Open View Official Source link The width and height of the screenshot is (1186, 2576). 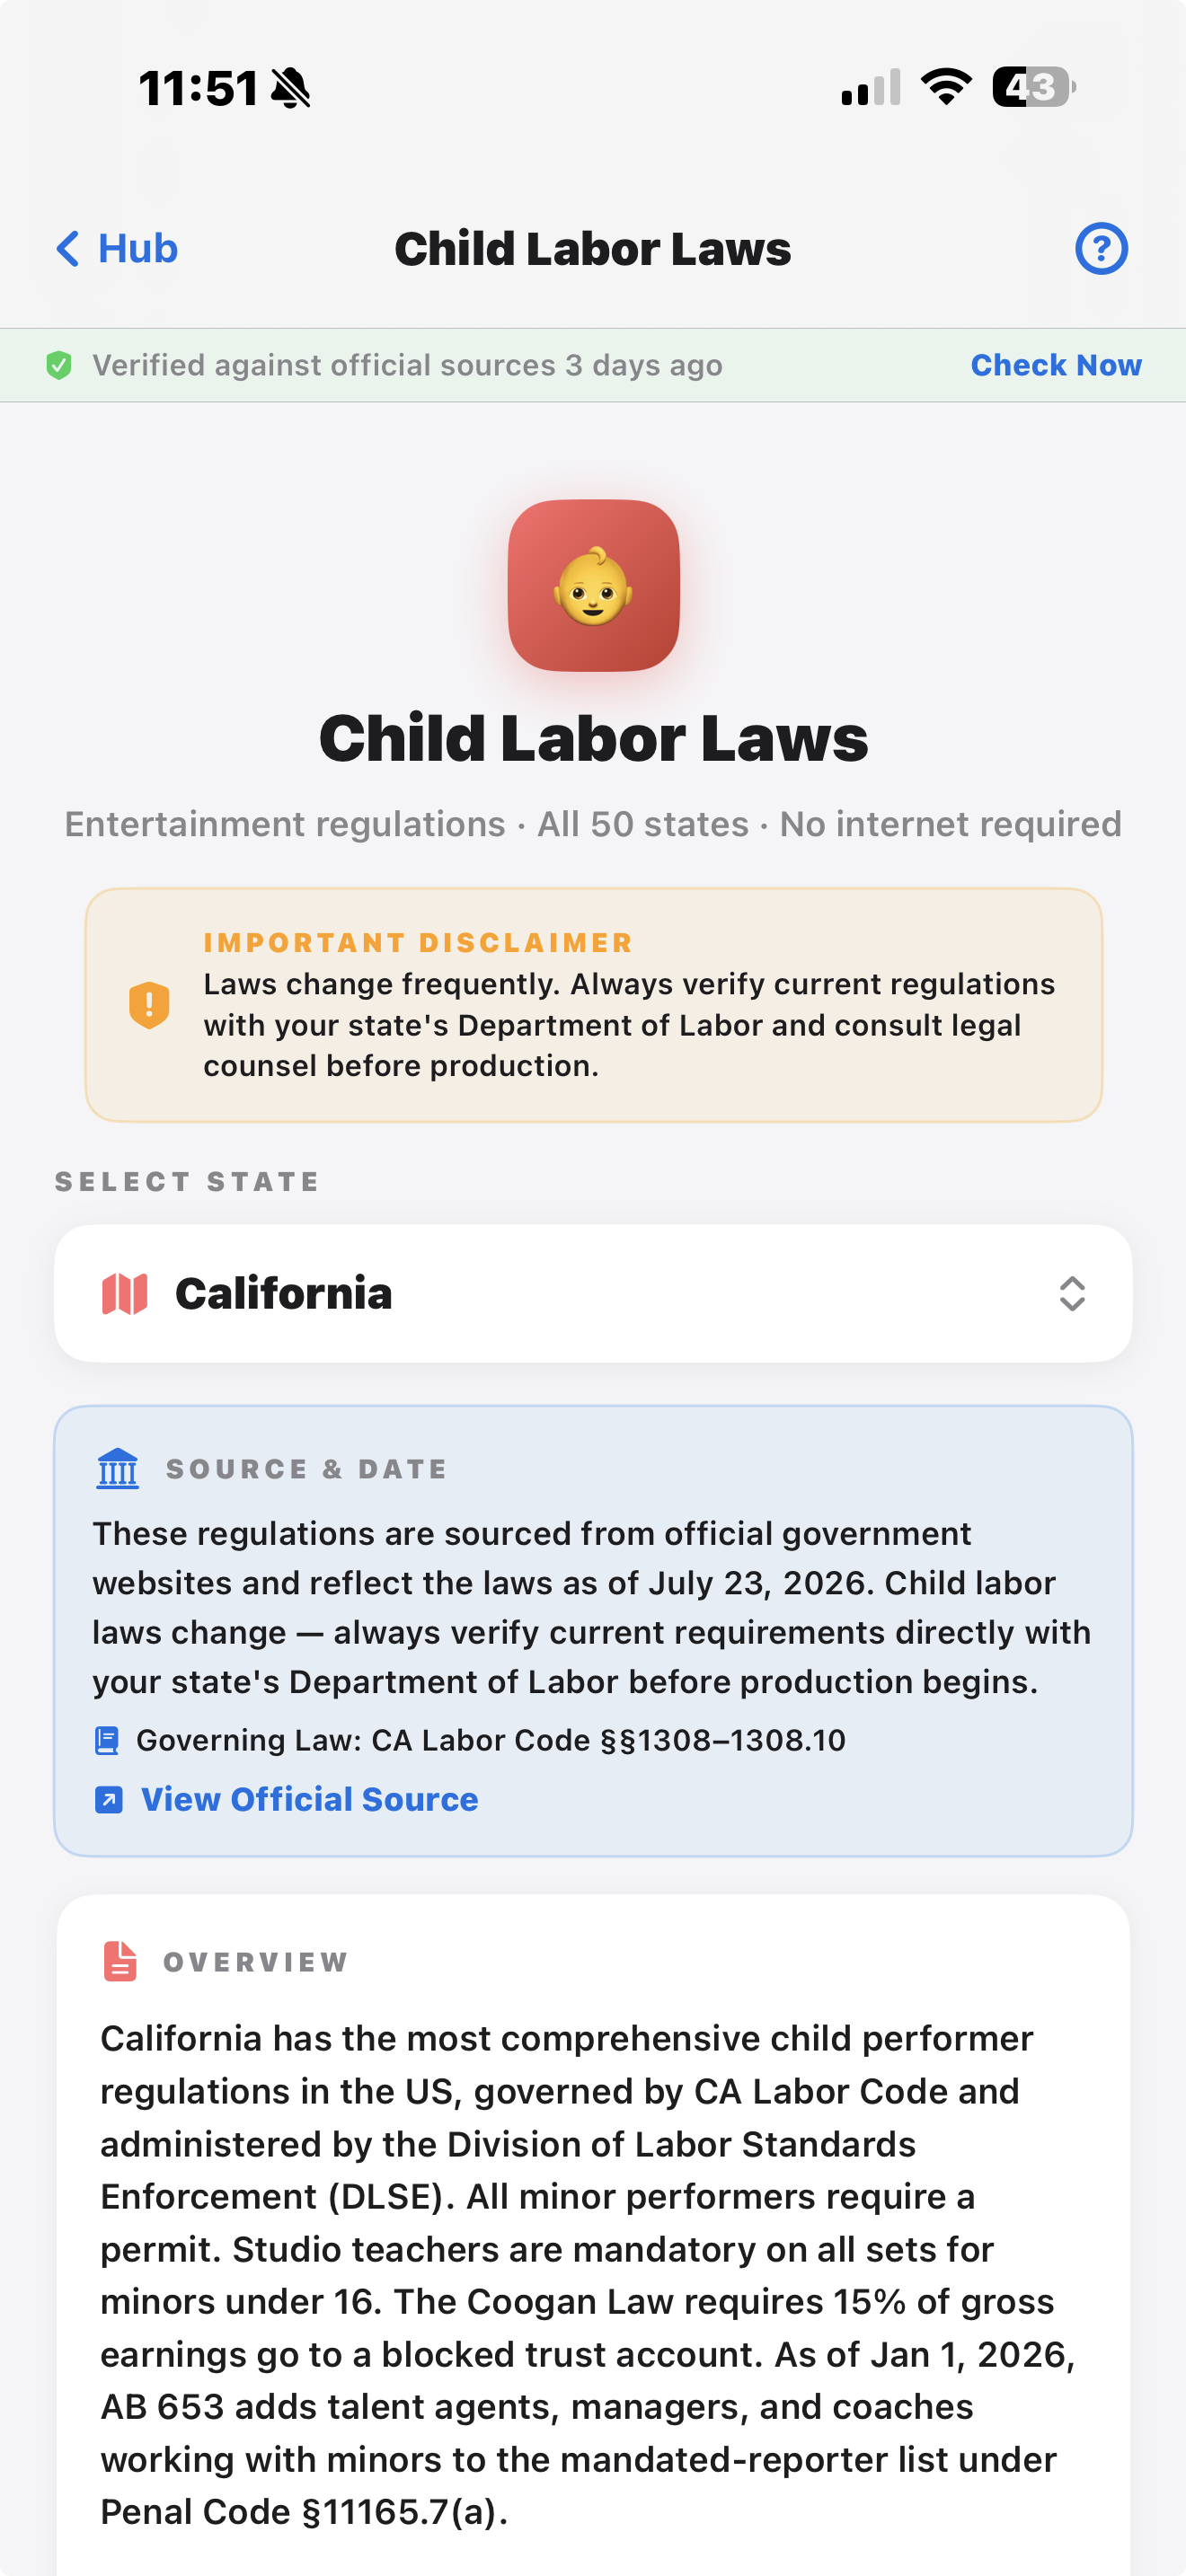pyautogui.click(x=309, y=1799)
